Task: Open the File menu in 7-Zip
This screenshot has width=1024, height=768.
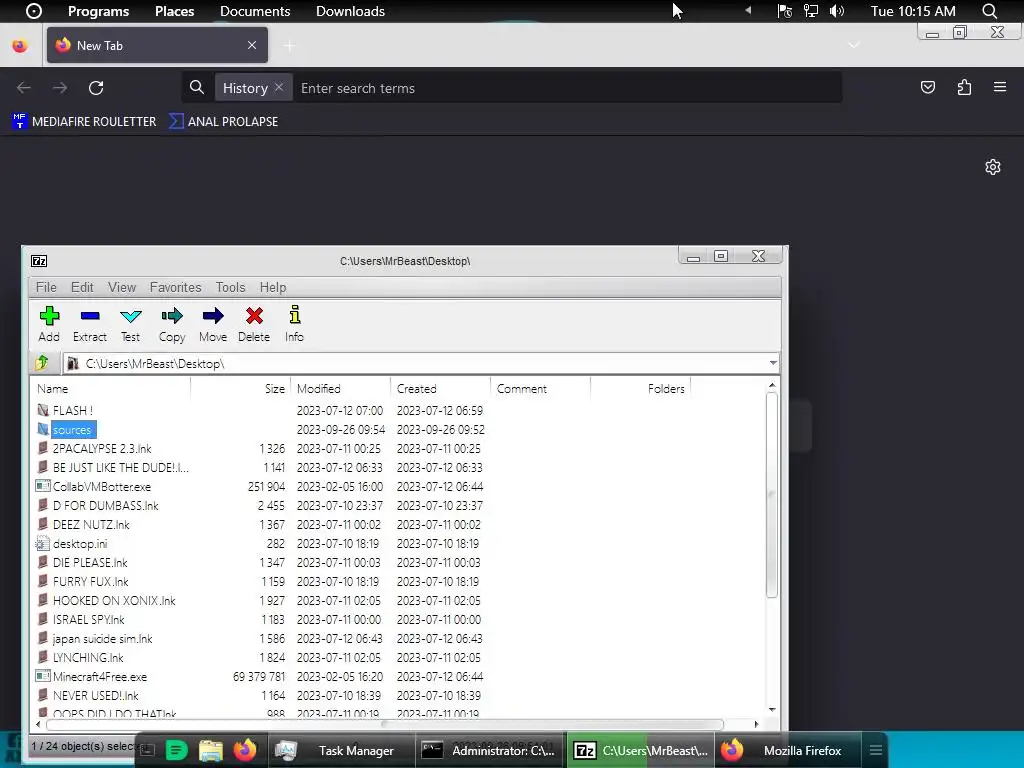Action: pos(46,287)
